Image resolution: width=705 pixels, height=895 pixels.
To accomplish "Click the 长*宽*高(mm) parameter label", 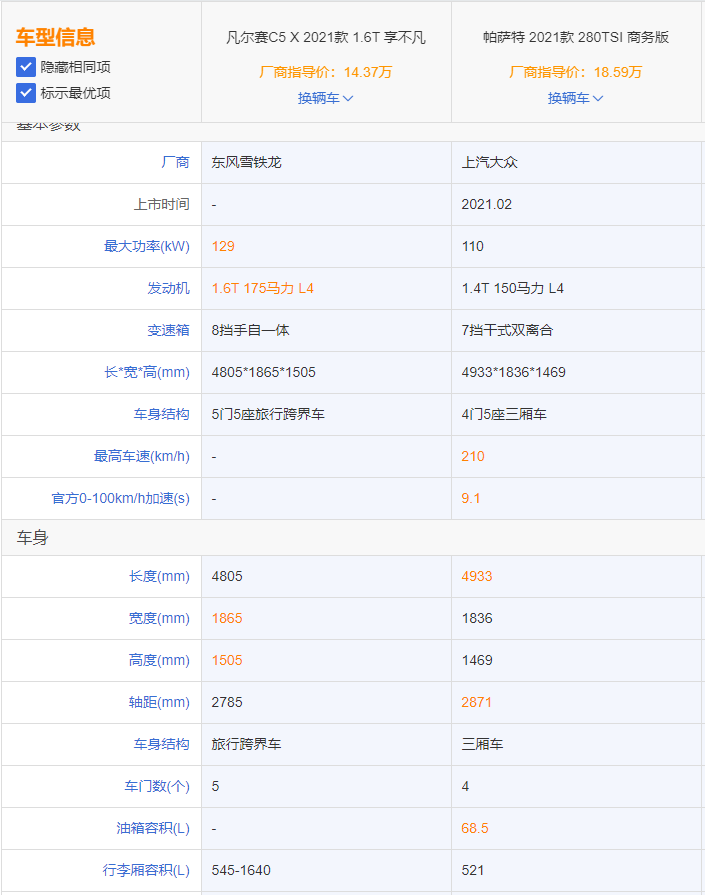I will click(x=147, y=372).
